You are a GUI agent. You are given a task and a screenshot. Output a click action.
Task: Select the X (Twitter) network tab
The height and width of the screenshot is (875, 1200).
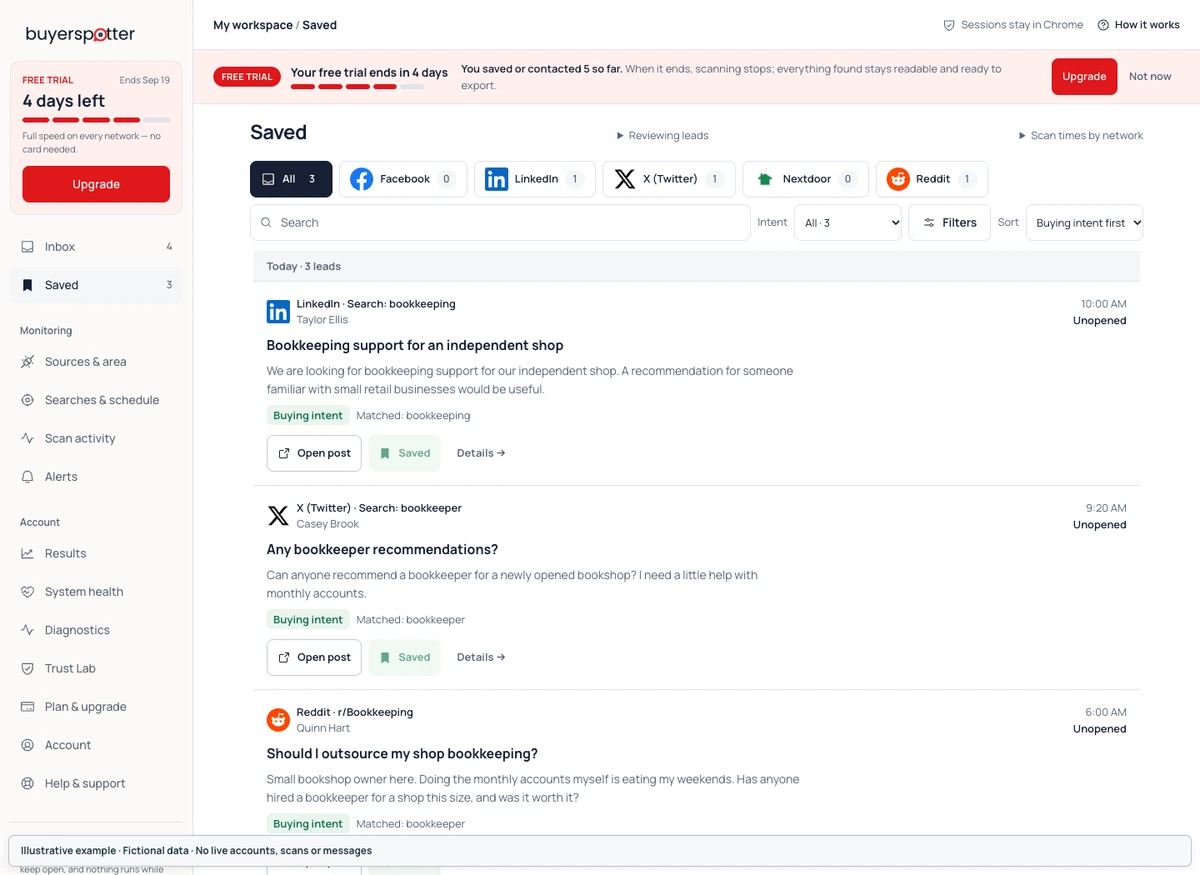coord(669,179)
